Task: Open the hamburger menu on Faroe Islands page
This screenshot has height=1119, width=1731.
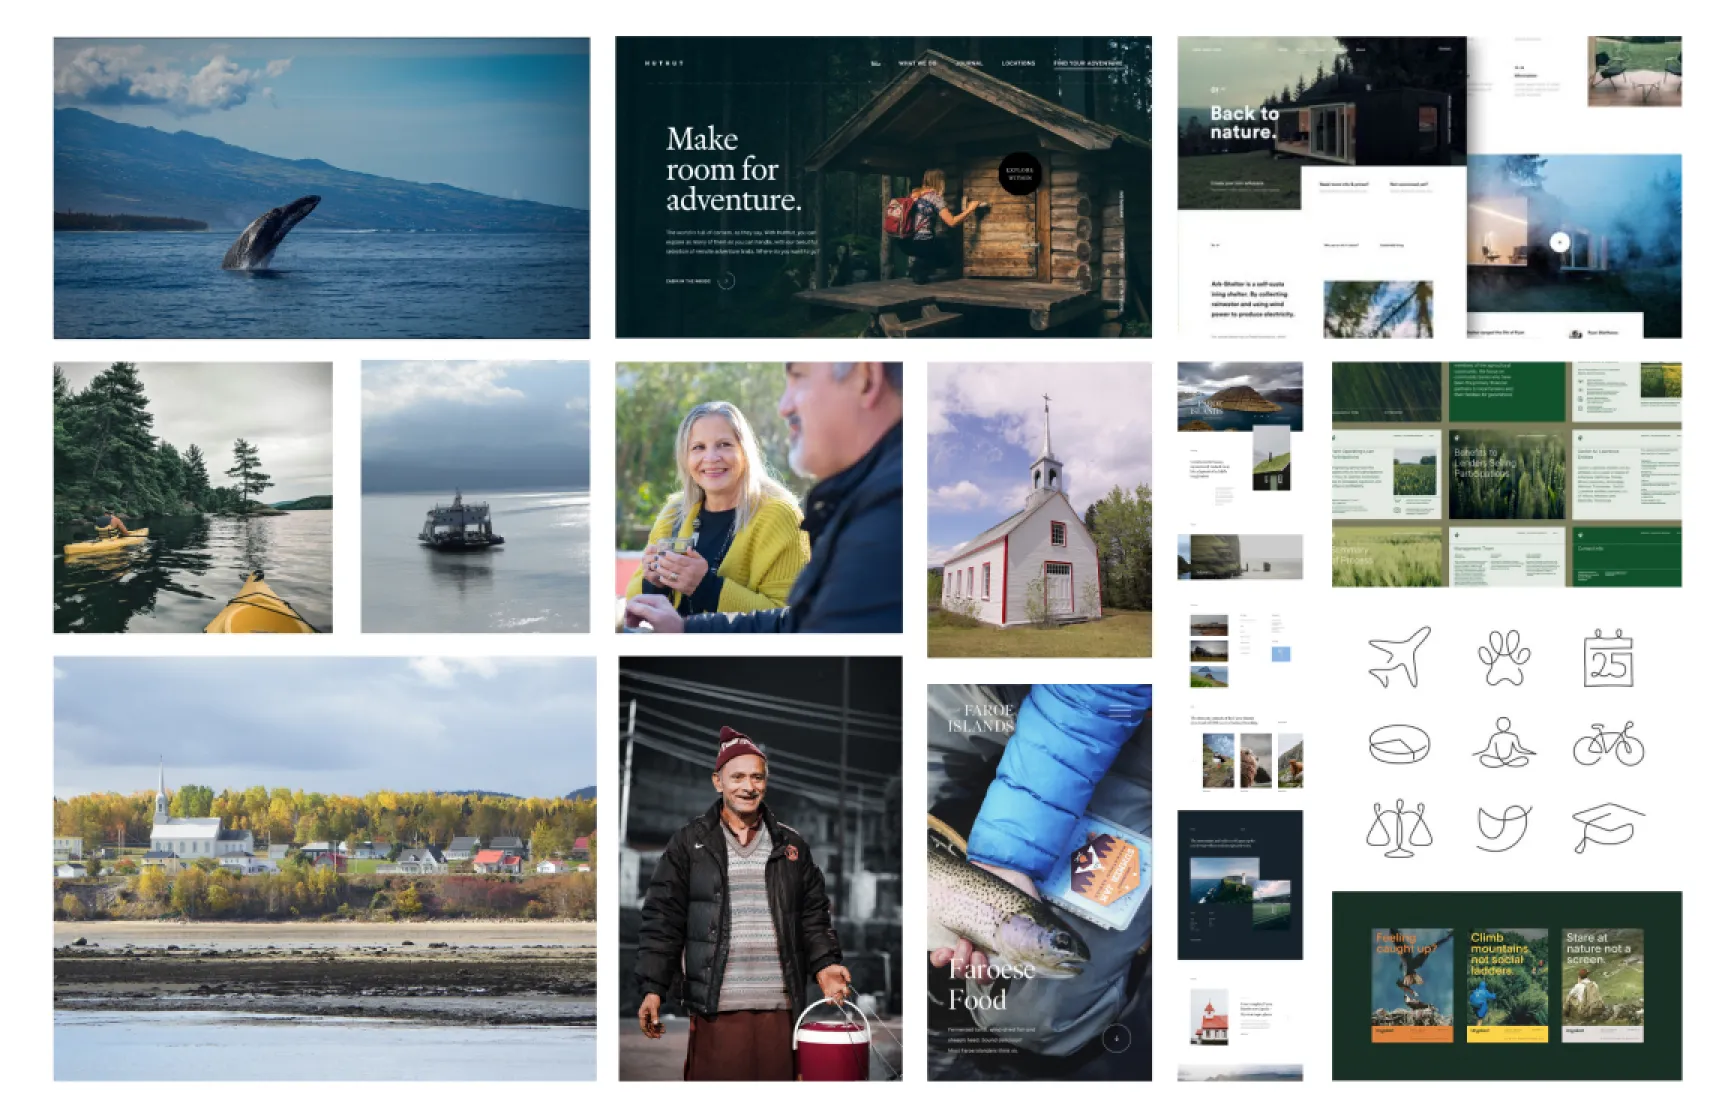Action: (x=1120, y=711)
